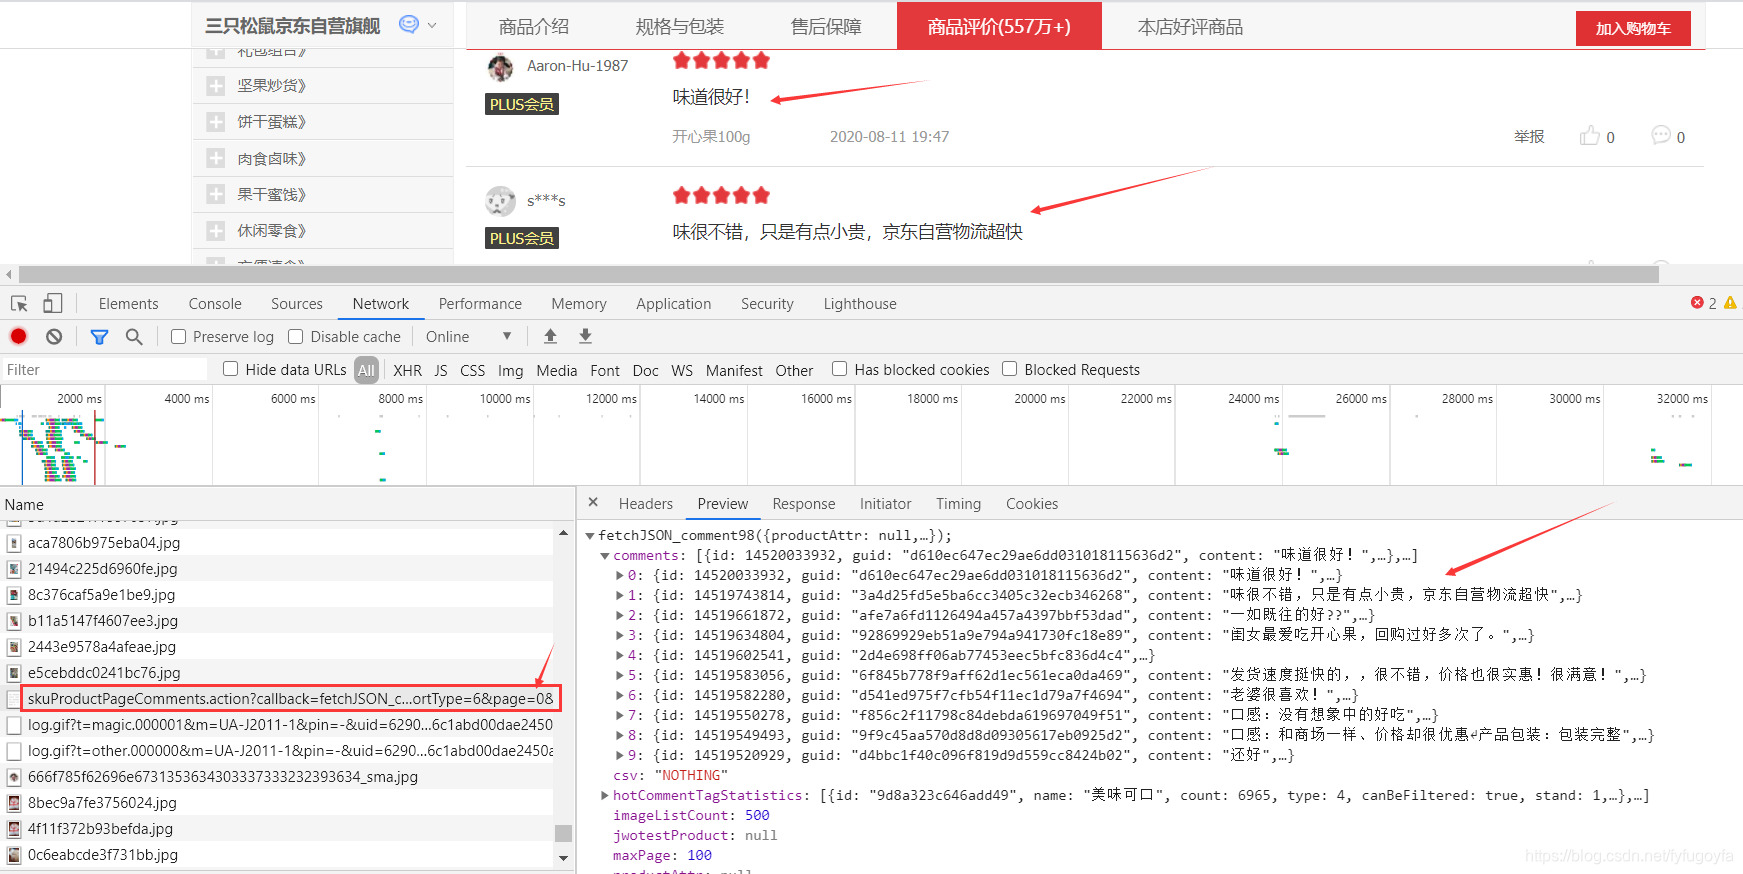This screenshot has width=1743, height=874.
Task: Open the Timing tab of the request
Action: pos(958,504)
